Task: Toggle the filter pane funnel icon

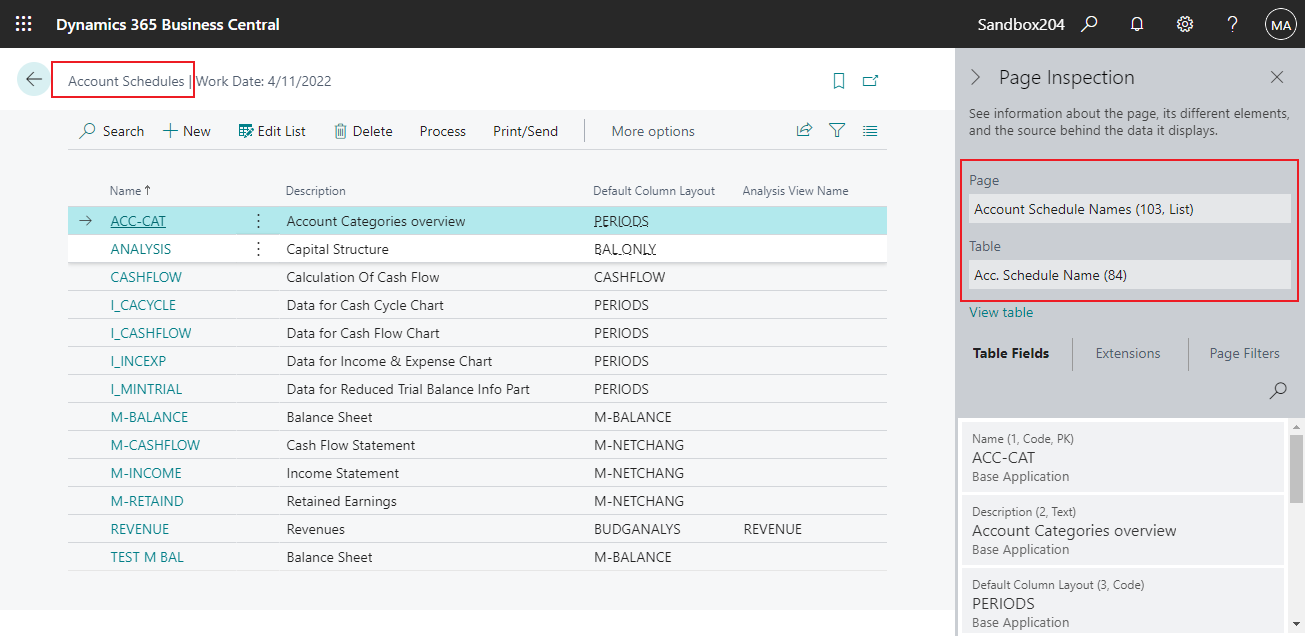Action: pos(837,130)
